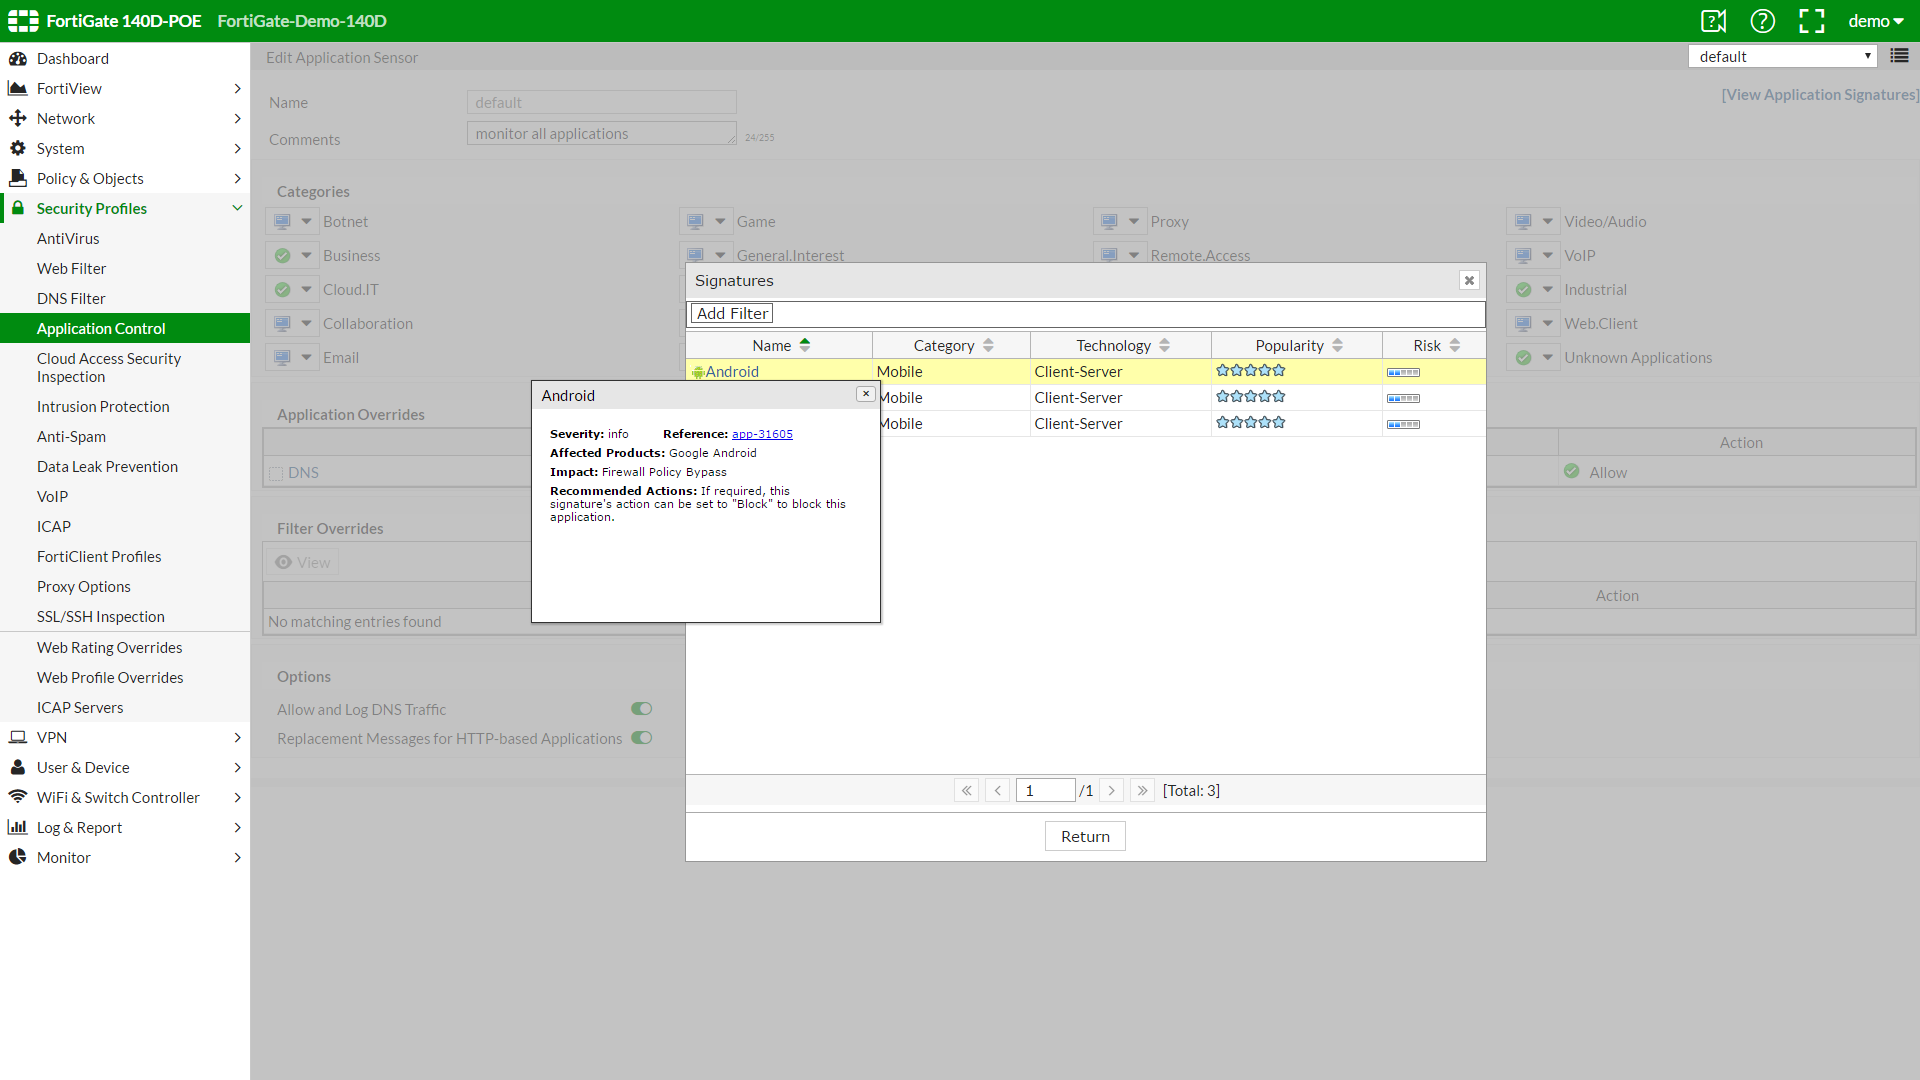Open the demo user menu
The image size is (1920, 1080).
click(1875, 21)
